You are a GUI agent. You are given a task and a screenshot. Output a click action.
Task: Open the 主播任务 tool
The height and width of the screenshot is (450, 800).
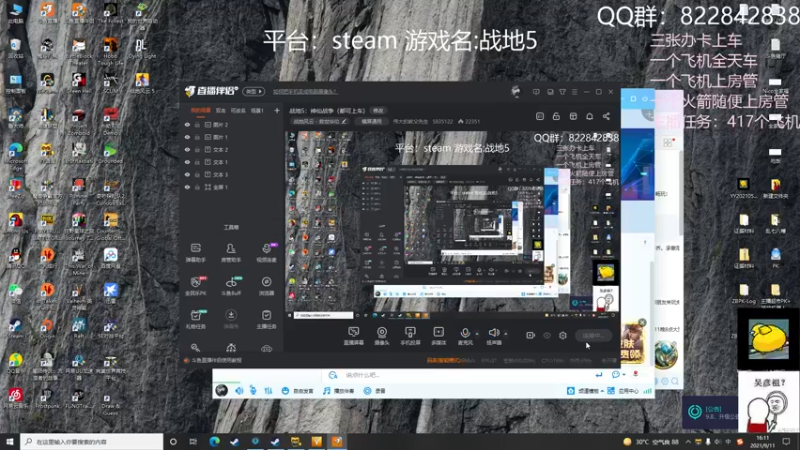(266, 319)
